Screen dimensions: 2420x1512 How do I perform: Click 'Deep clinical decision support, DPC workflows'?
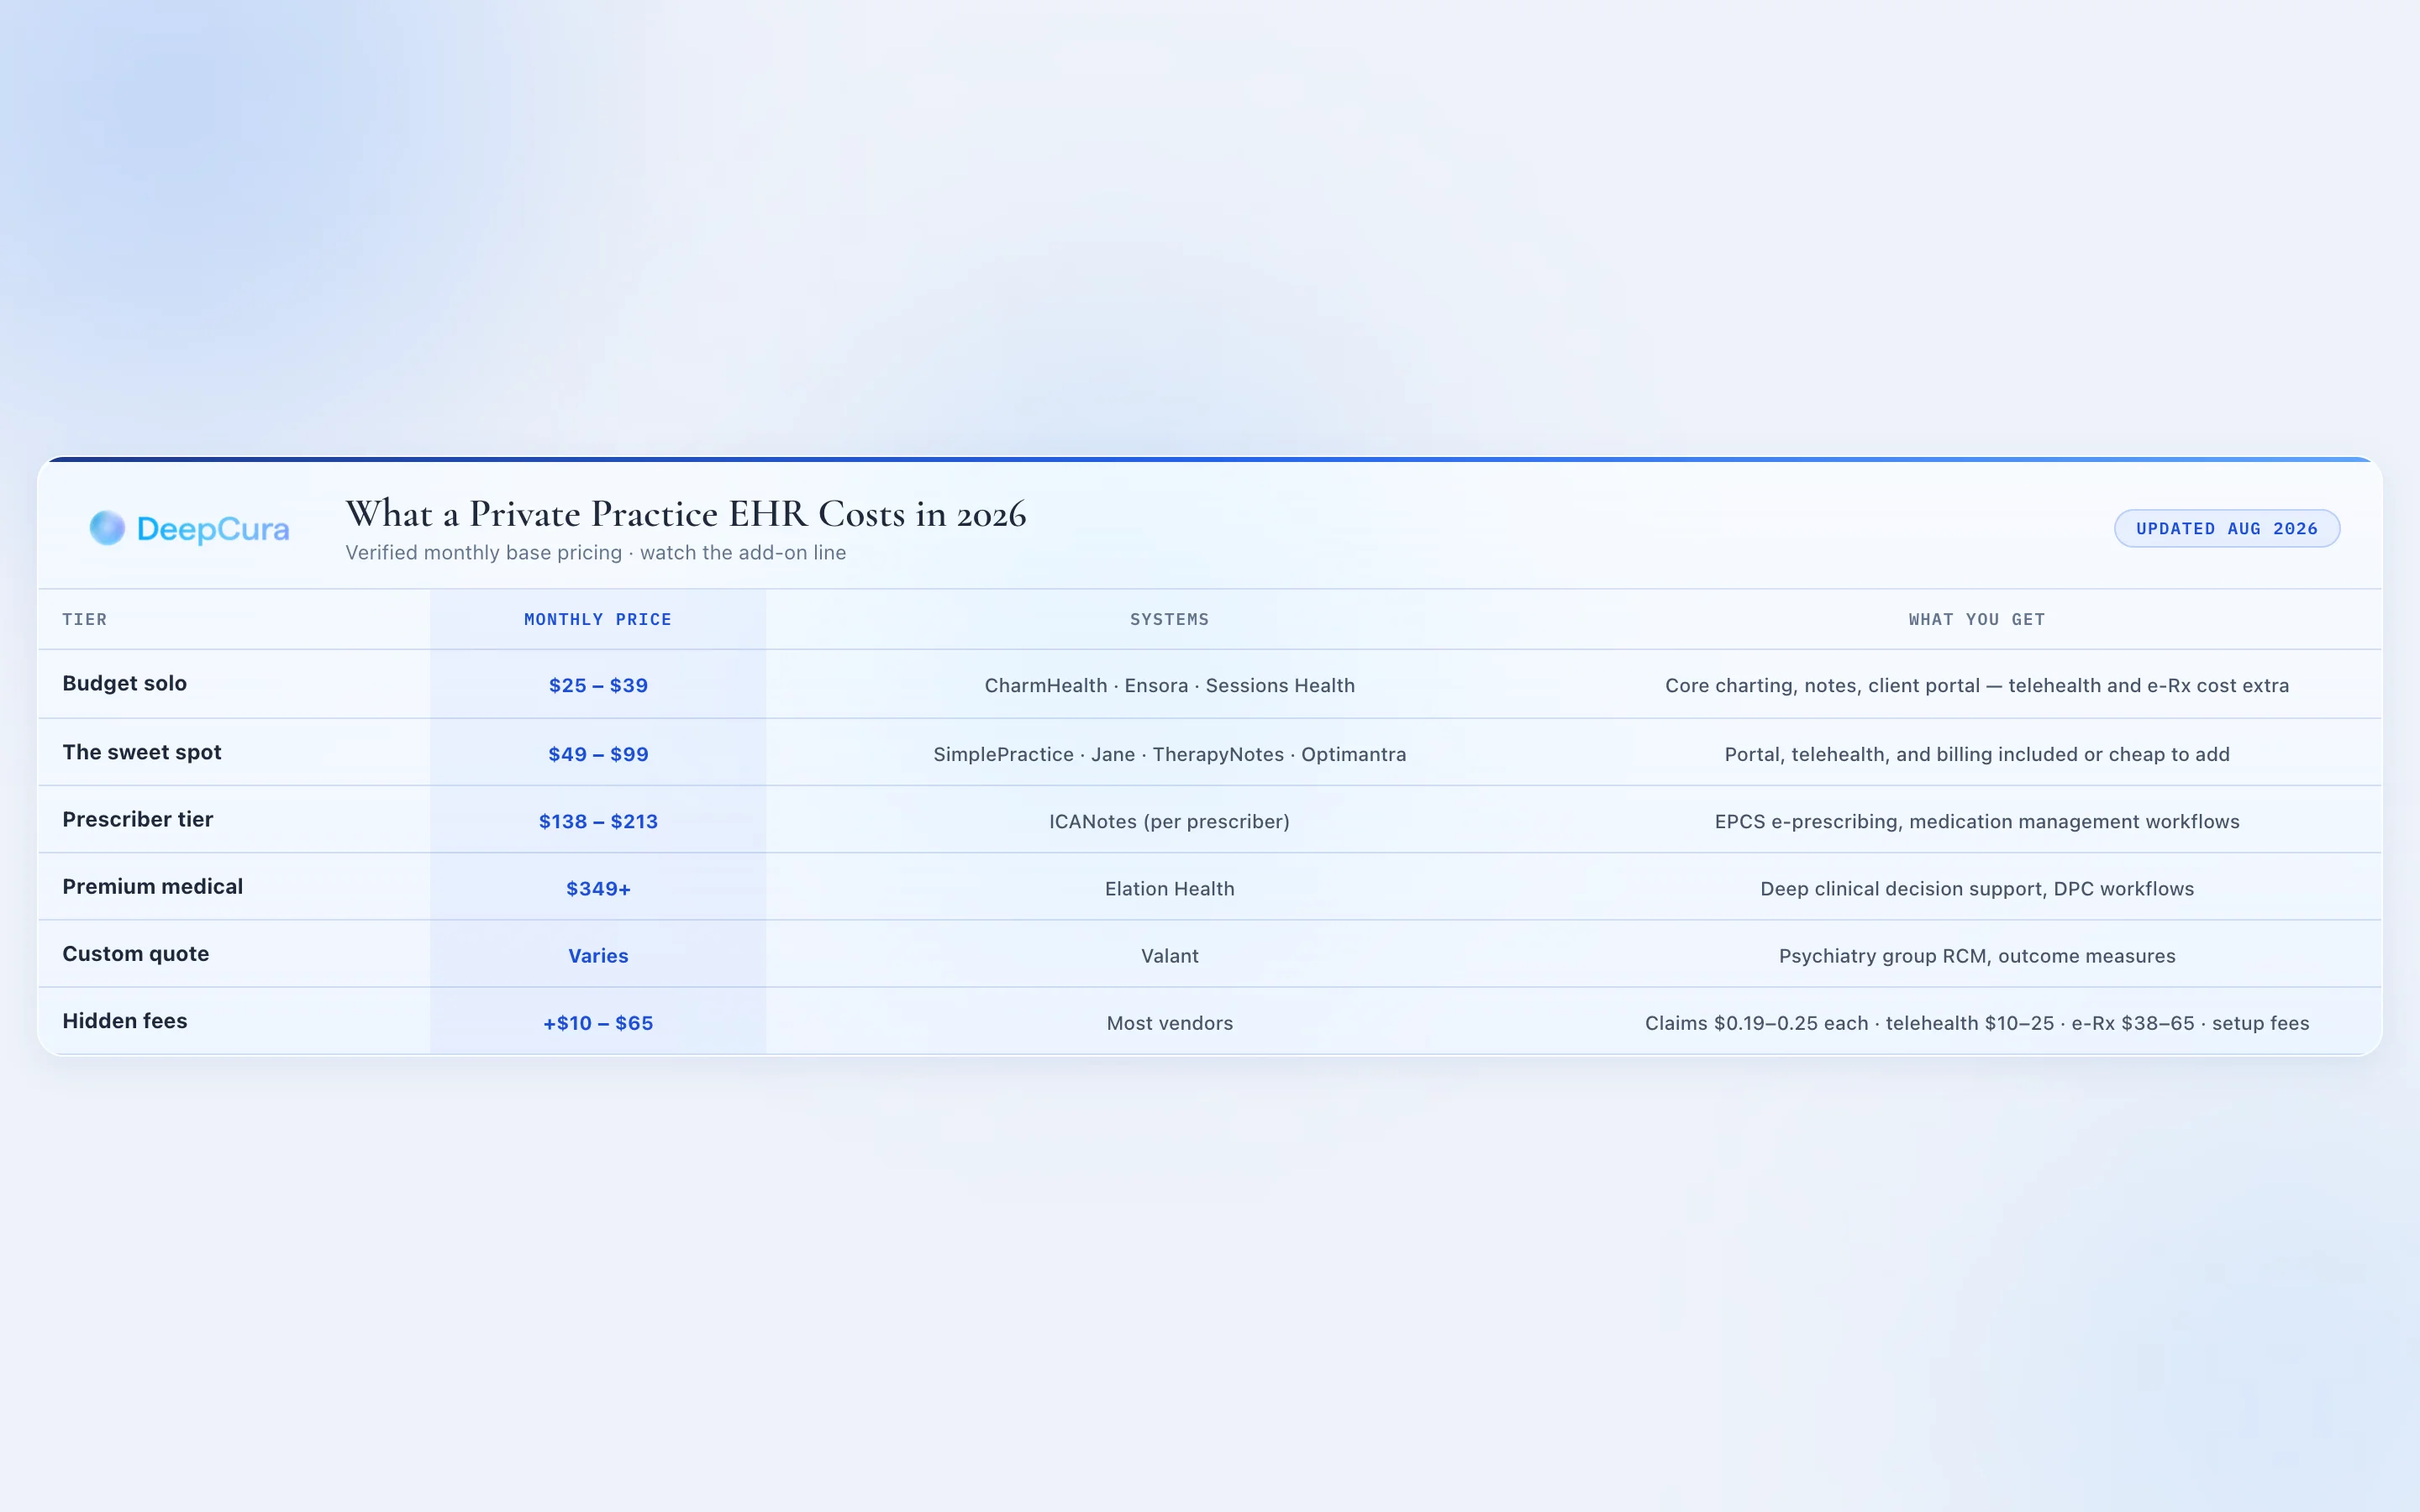tap(1977, 888)
